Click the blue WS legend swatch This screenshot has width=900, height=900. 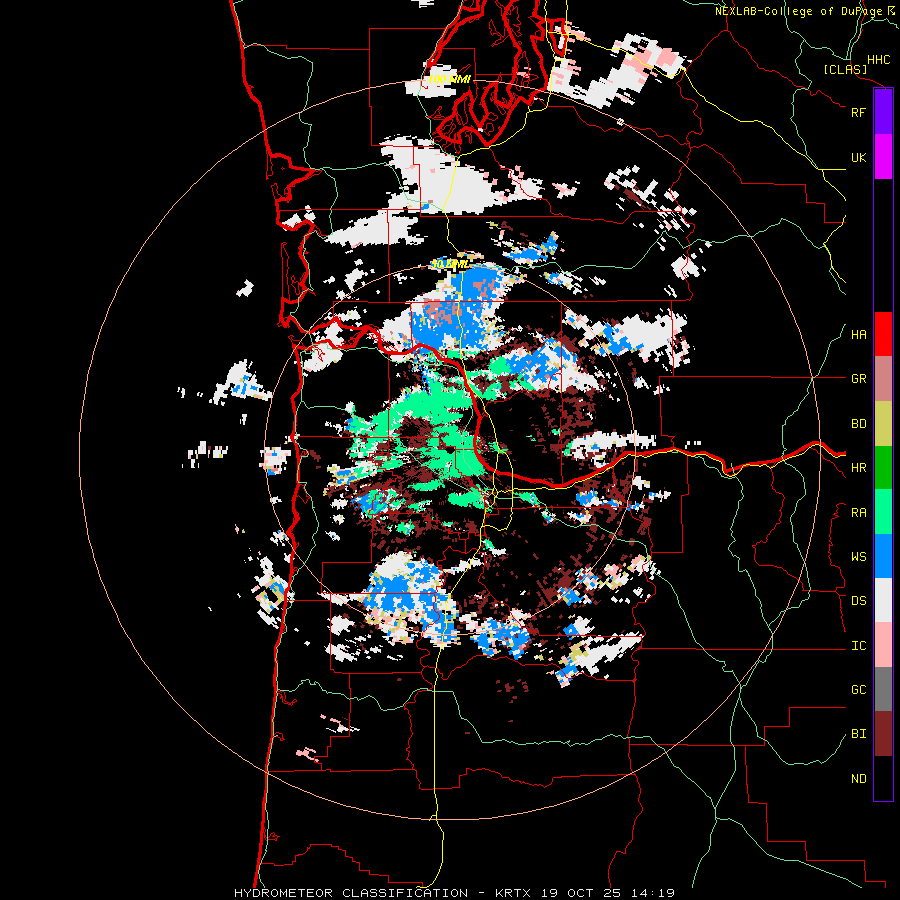tap(883, 556)
